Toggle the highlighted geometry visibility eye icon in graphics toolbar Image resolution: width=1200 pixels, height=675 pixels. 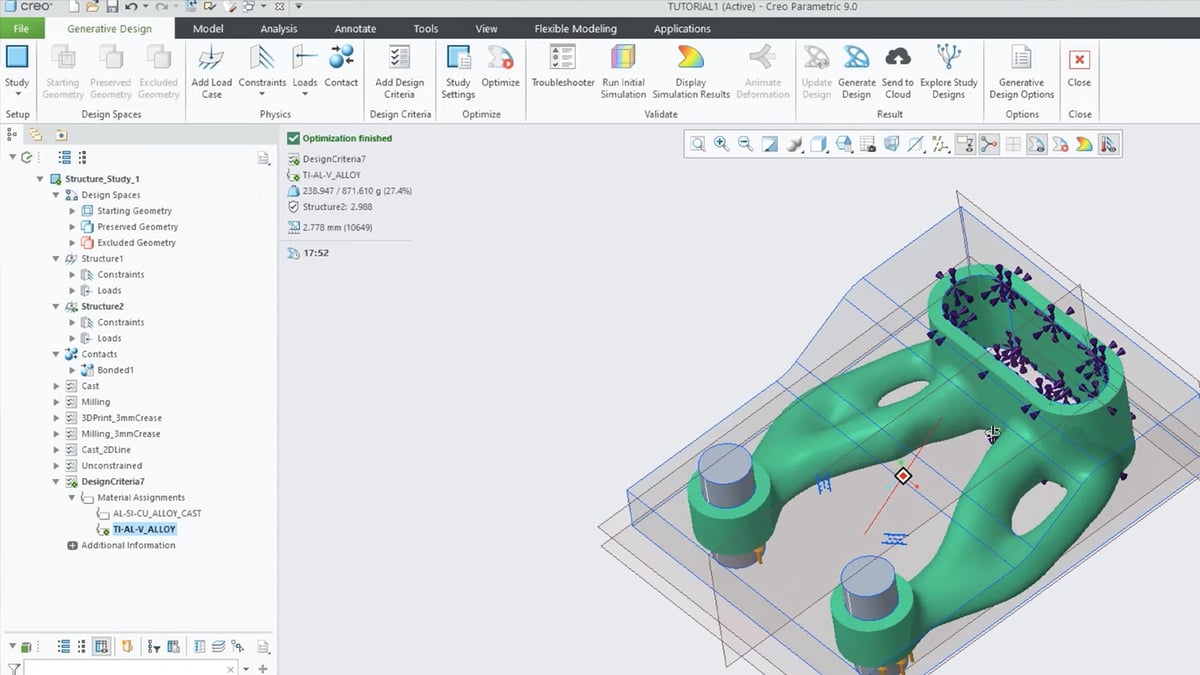[1036, 145]
